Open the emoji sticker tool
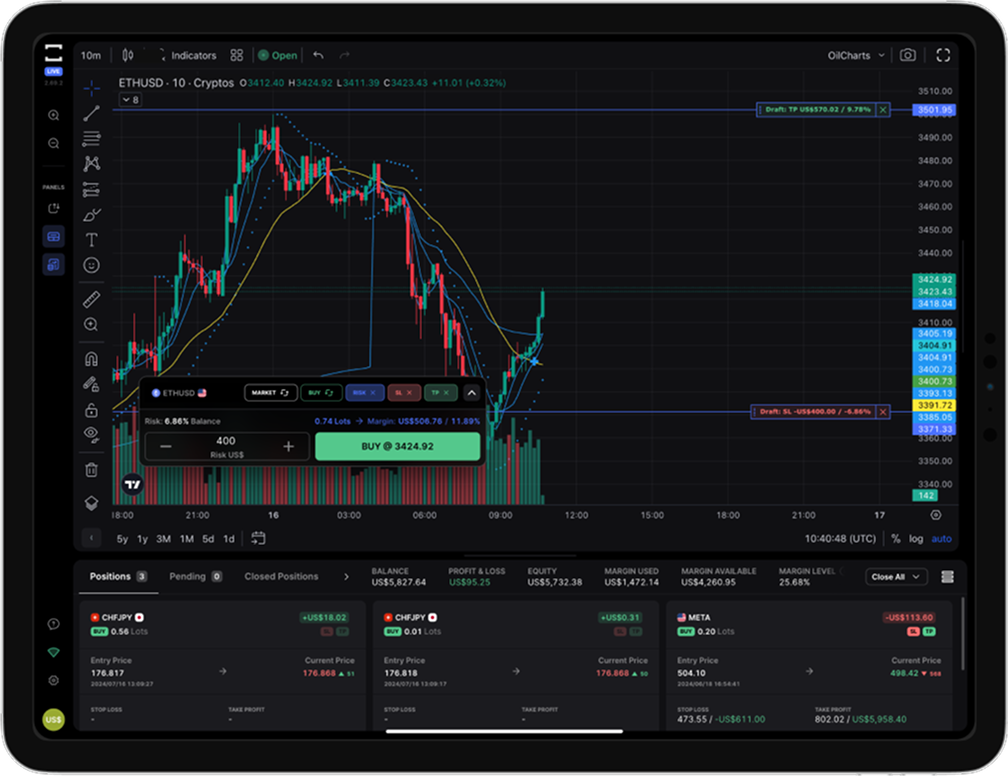The height and width of the screenshot is (776, 1008). click(x=92, y=266)
